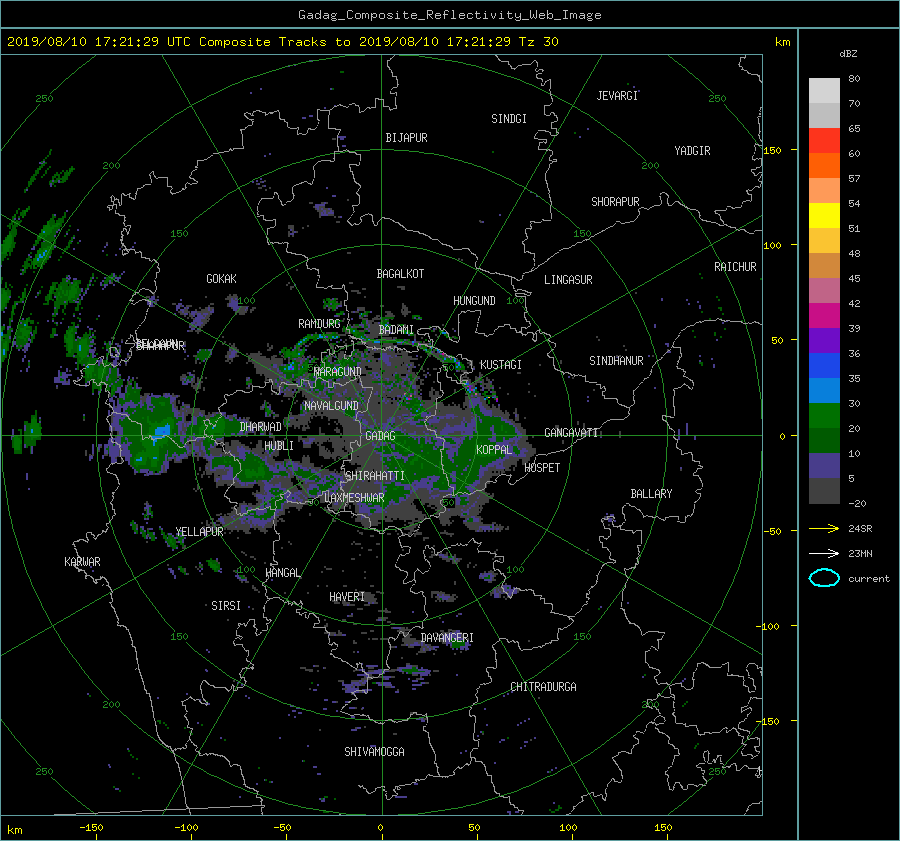
Task: Click the SHIVAMOGGA city label
Action: 374,751
